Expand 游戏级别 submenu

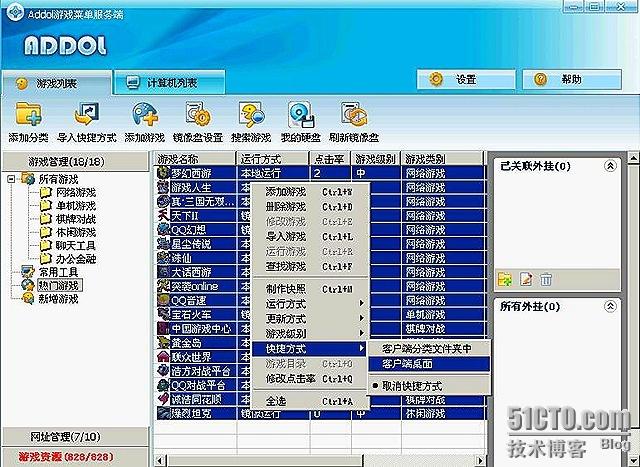[311, 334]
